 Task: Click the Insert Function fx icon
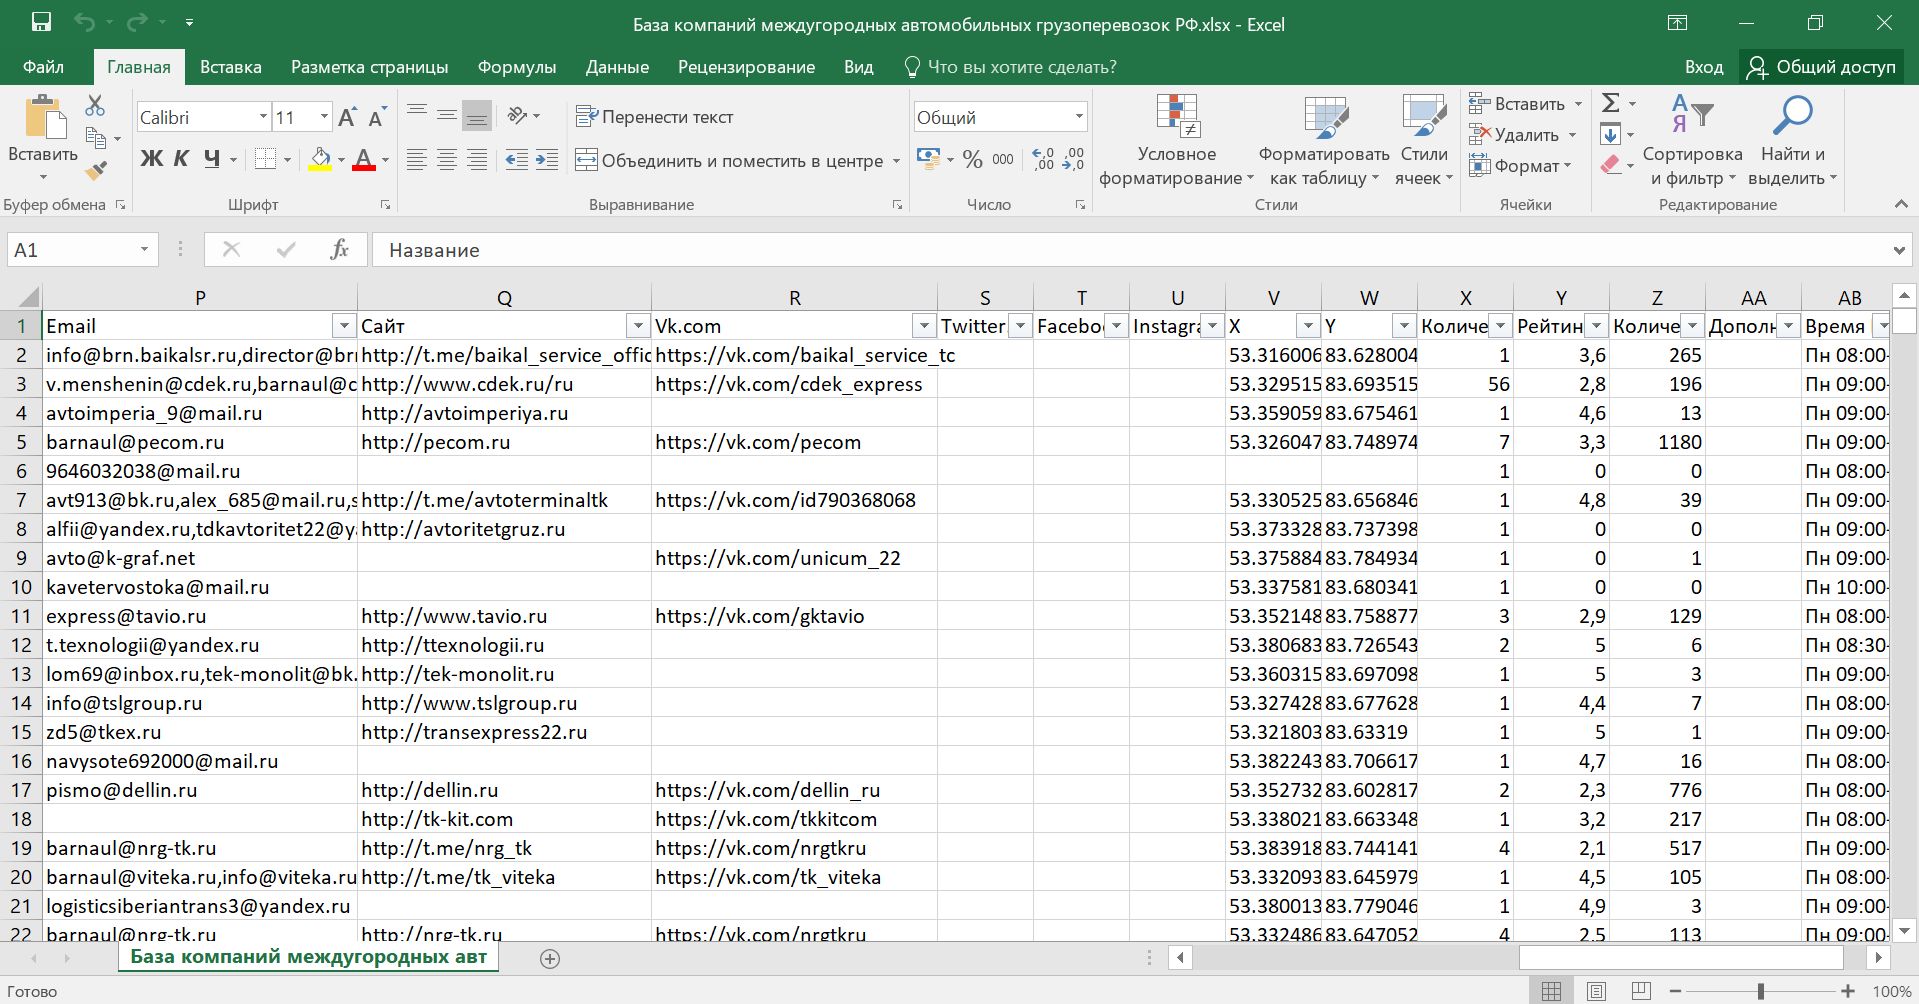(339, 250)
